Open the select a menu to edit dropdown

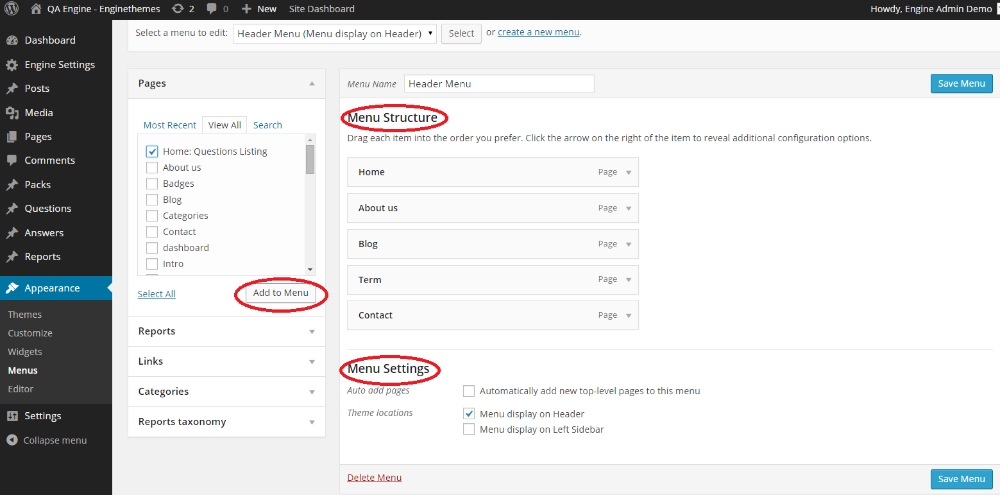(x=334, y=33)
